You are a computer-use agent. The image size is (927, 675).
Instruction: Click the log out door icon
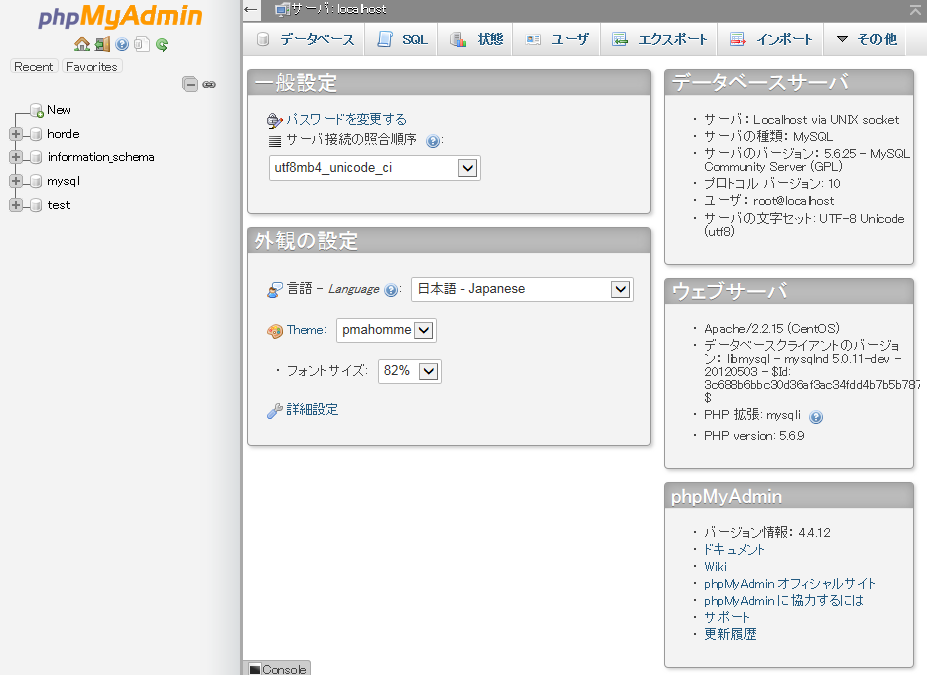[102, 44]
